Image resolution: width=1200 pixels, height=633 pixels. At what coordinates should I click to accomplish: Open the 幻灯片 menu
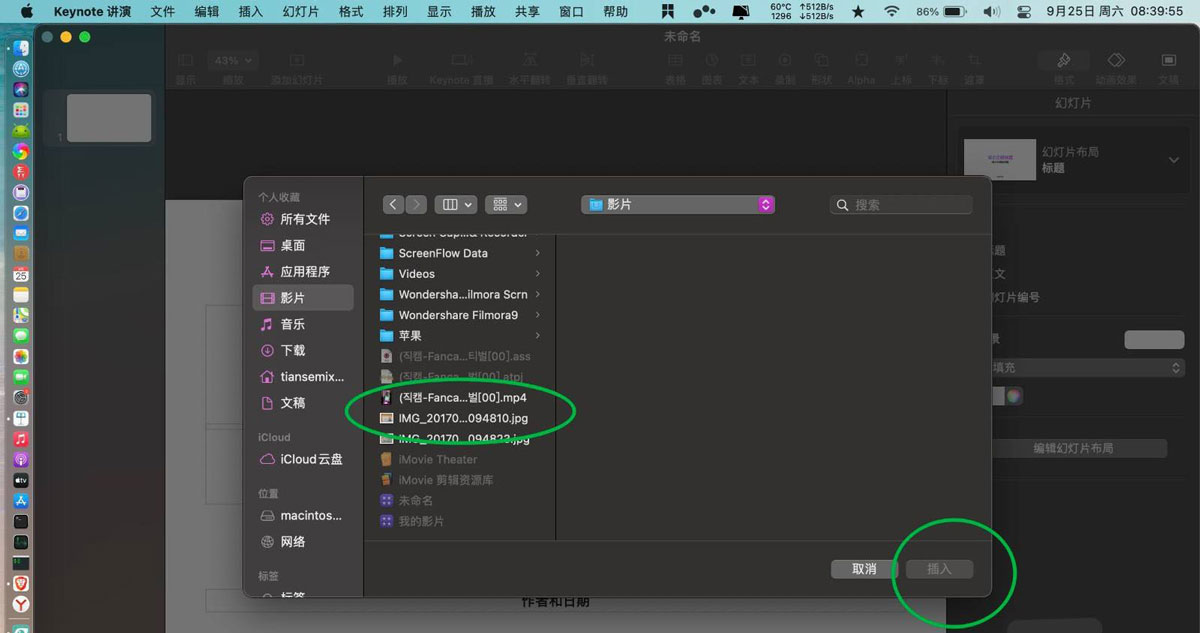pyautogui.click(x=301, y=12)
